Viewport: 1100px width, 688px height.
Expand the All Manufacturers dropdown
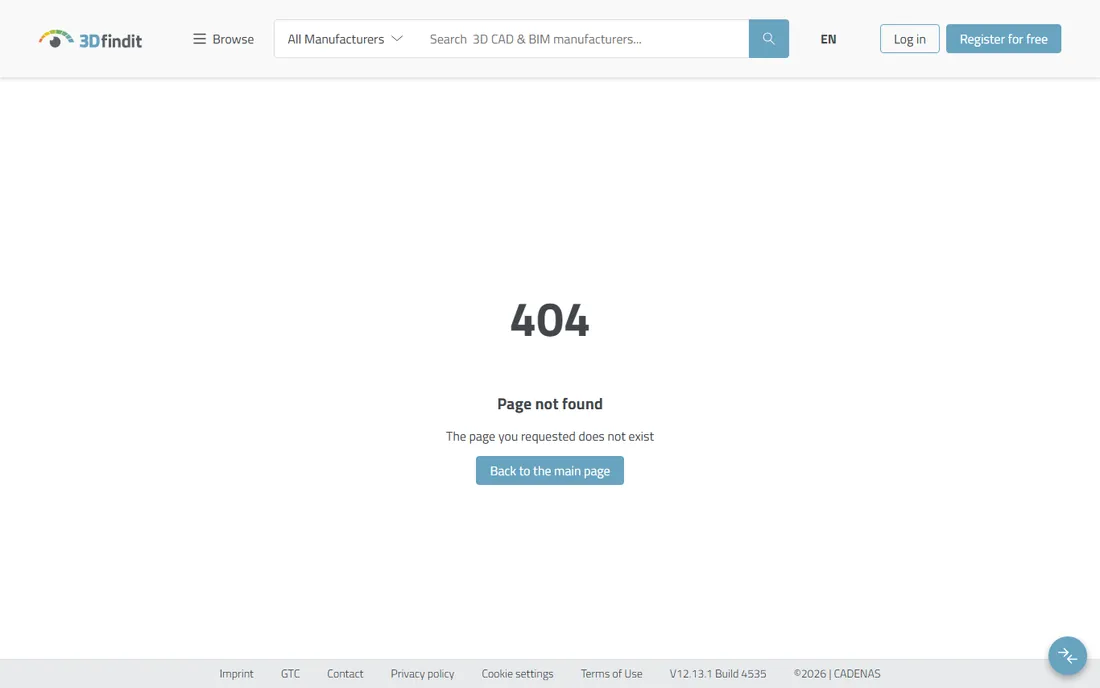pos(344,39)
